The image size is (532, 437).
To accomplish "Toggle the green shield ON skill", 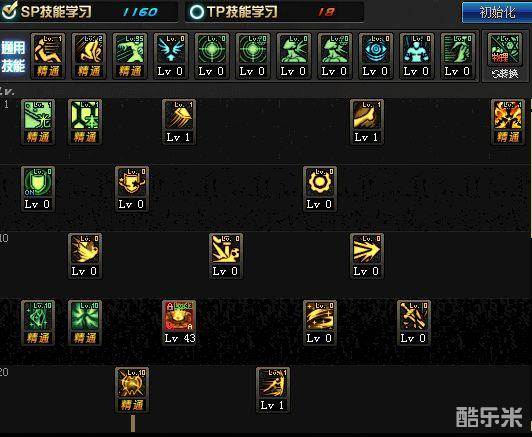I will click(38, 189).
